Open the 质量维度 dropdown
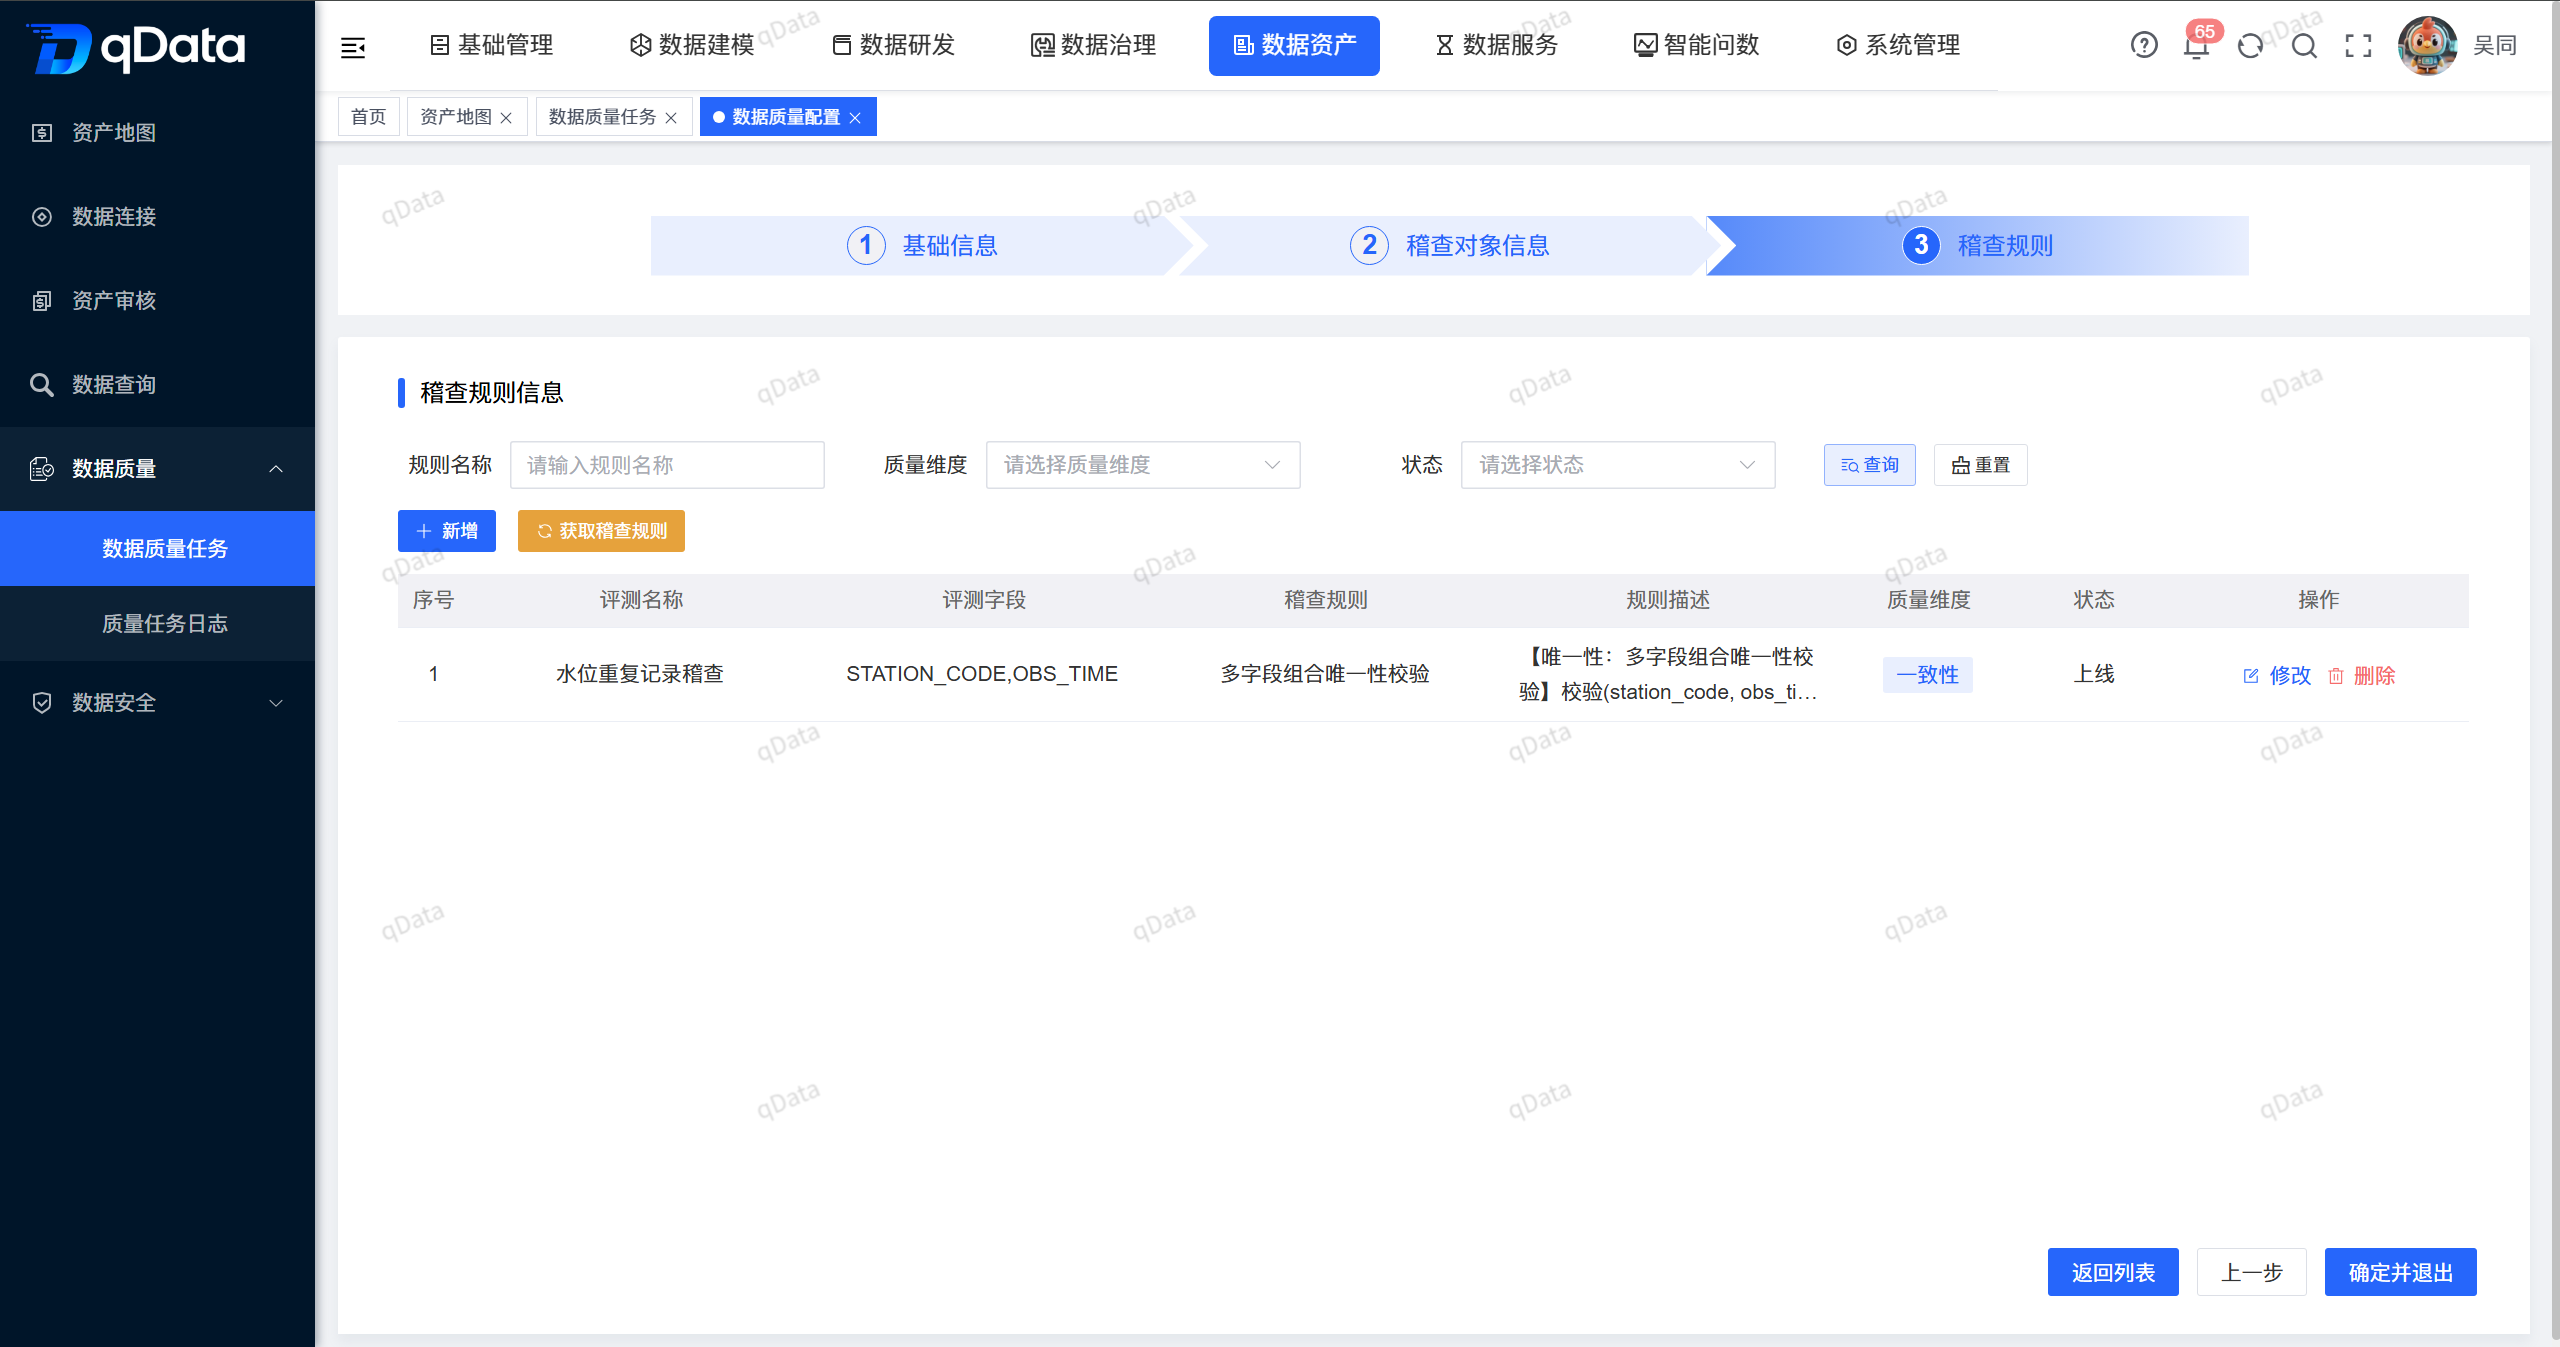The image size is (2560, 1347). click(1143, 465)
